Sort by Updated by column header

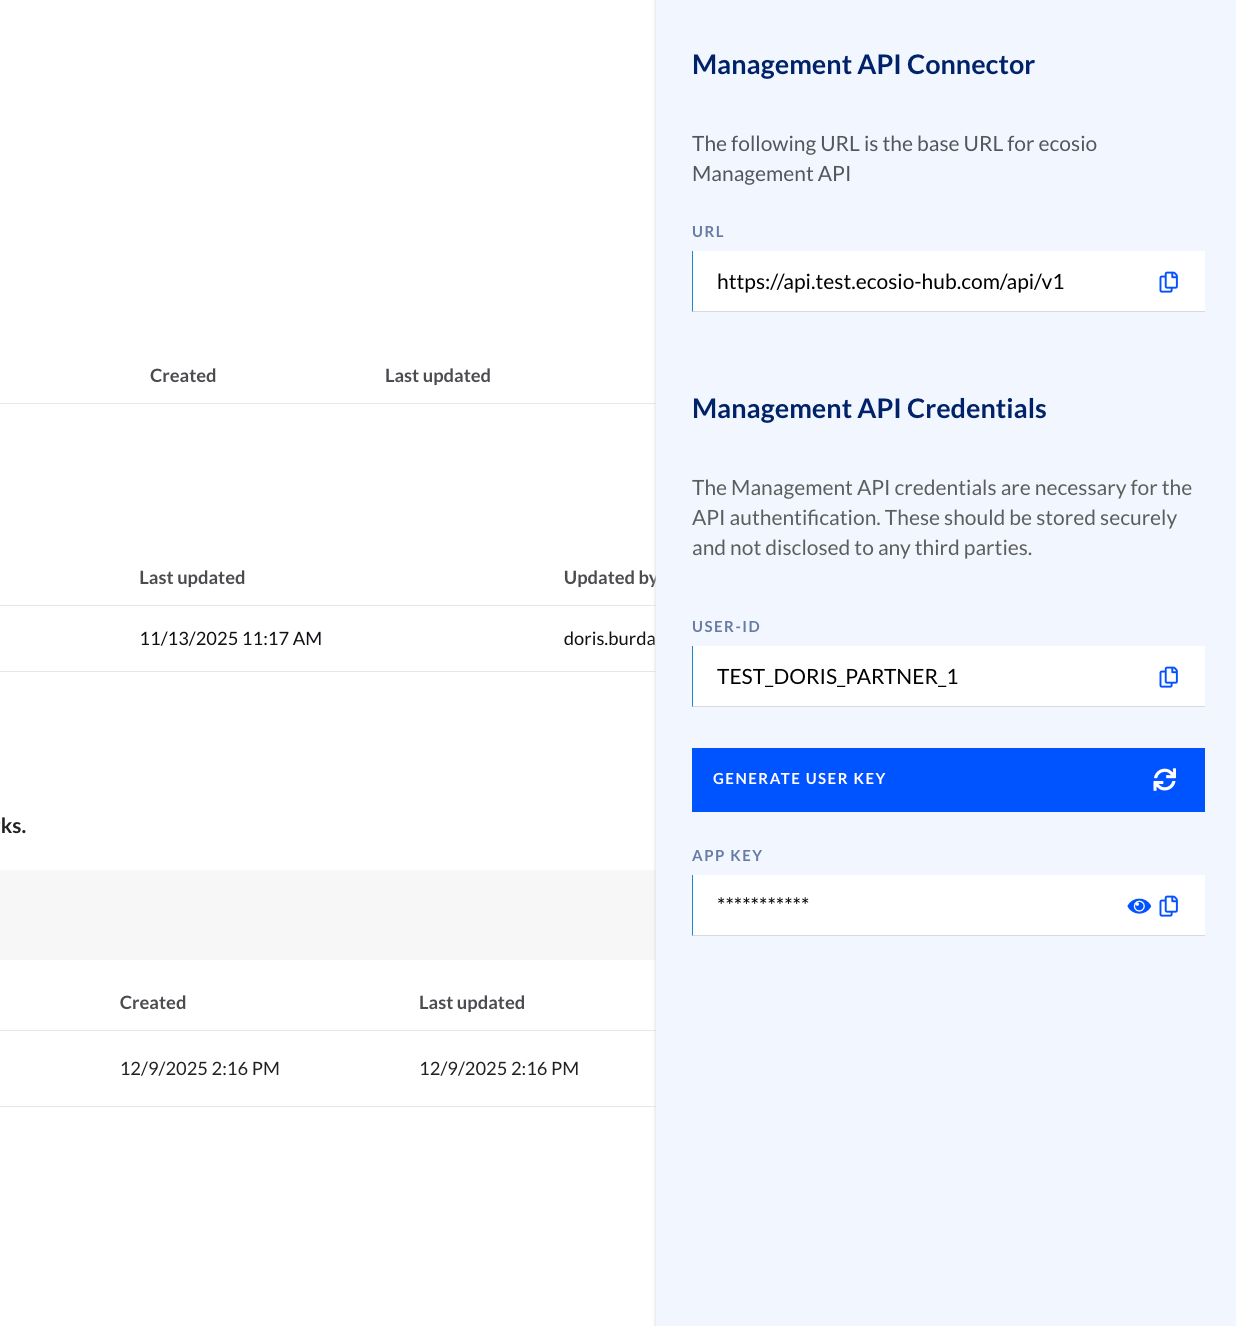(x=609, y=578)
